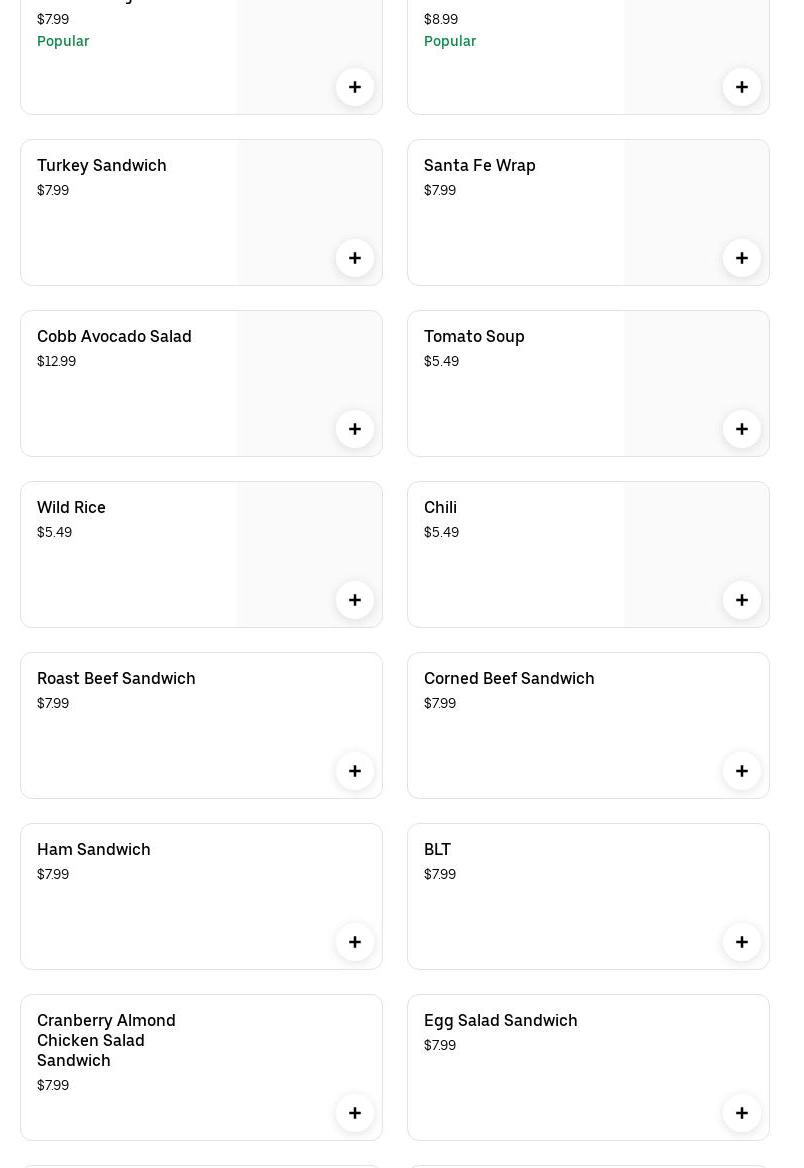Open the Chili item photo placeholder
This screenshot has width=804, height=1168.
click(x=696, y=542)
